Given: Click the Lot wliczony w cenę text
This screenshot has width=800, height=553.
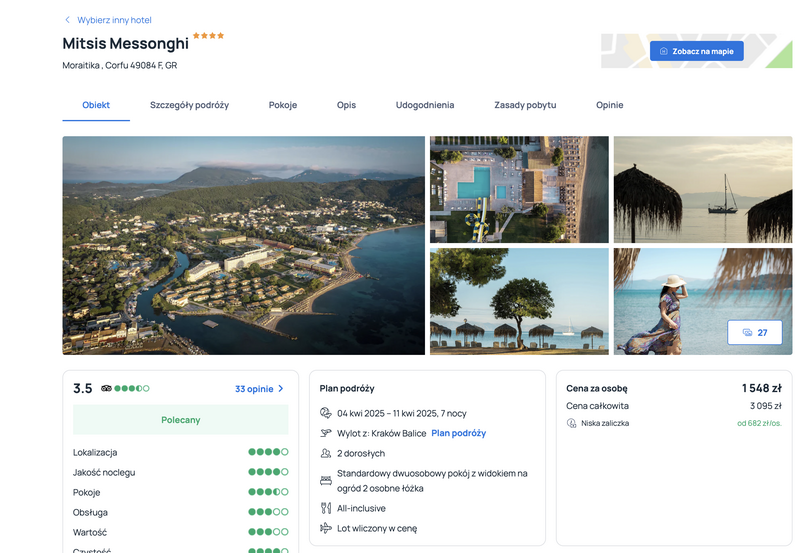Looking at the screenshot, I should 377,529.
